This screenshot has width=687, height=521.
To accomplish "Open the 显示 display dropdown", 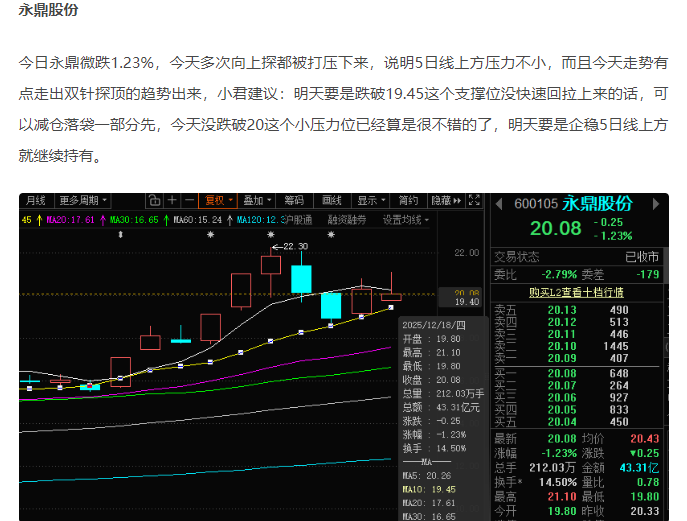I will click(371, 201).
